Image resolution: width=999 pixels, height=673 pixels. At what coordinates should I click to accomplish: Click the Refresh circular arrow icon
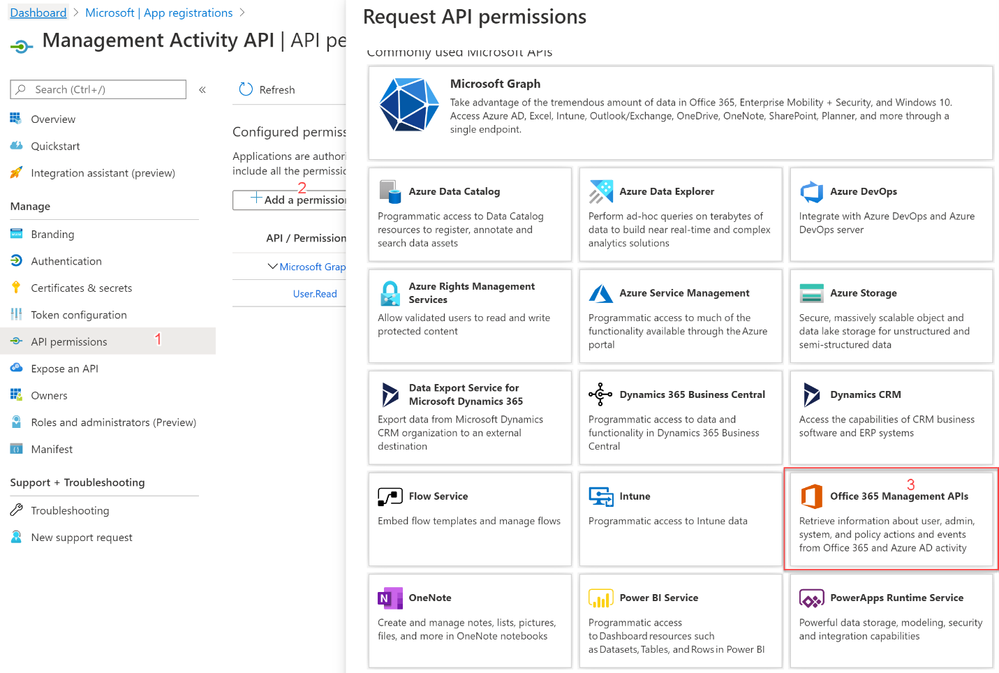click(246, 89)
